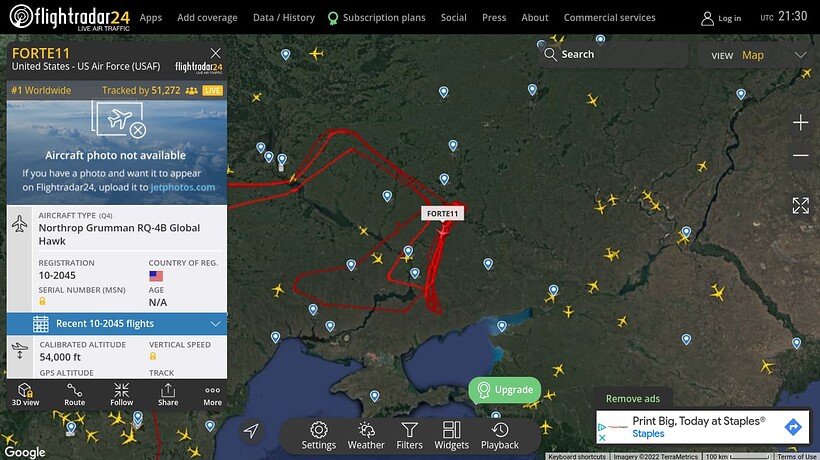Viewport: 820px width, 460px height.
Task: Open the Data / History menu
Action: 284,17
